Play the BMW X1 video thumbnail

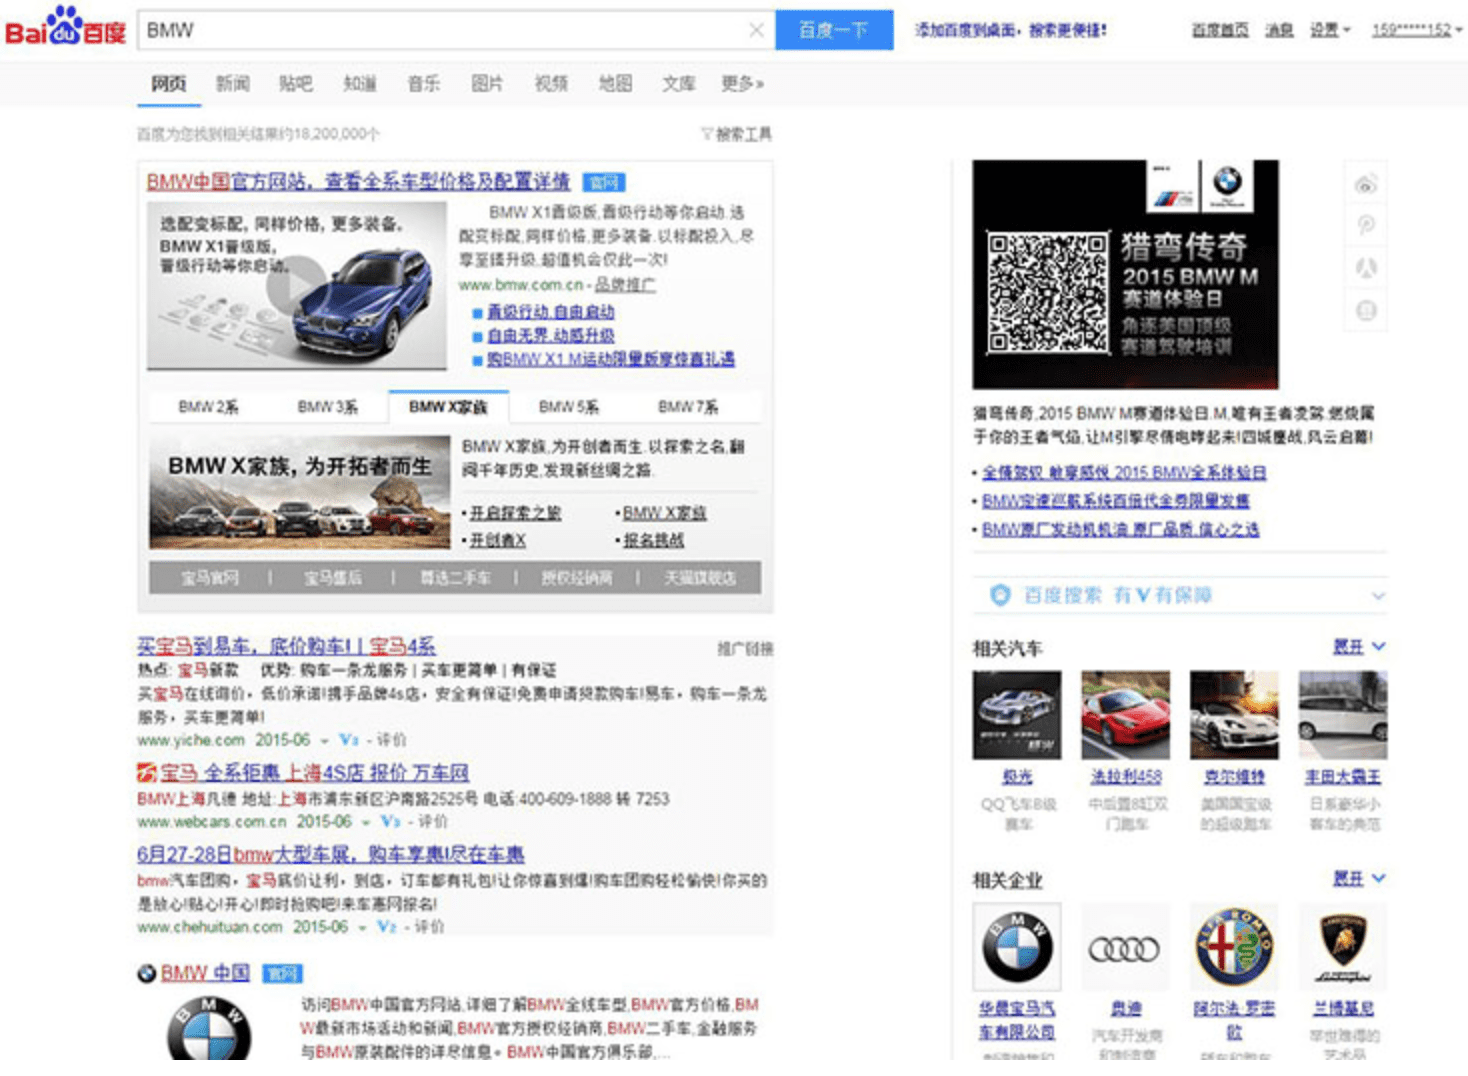coord(297,286)
